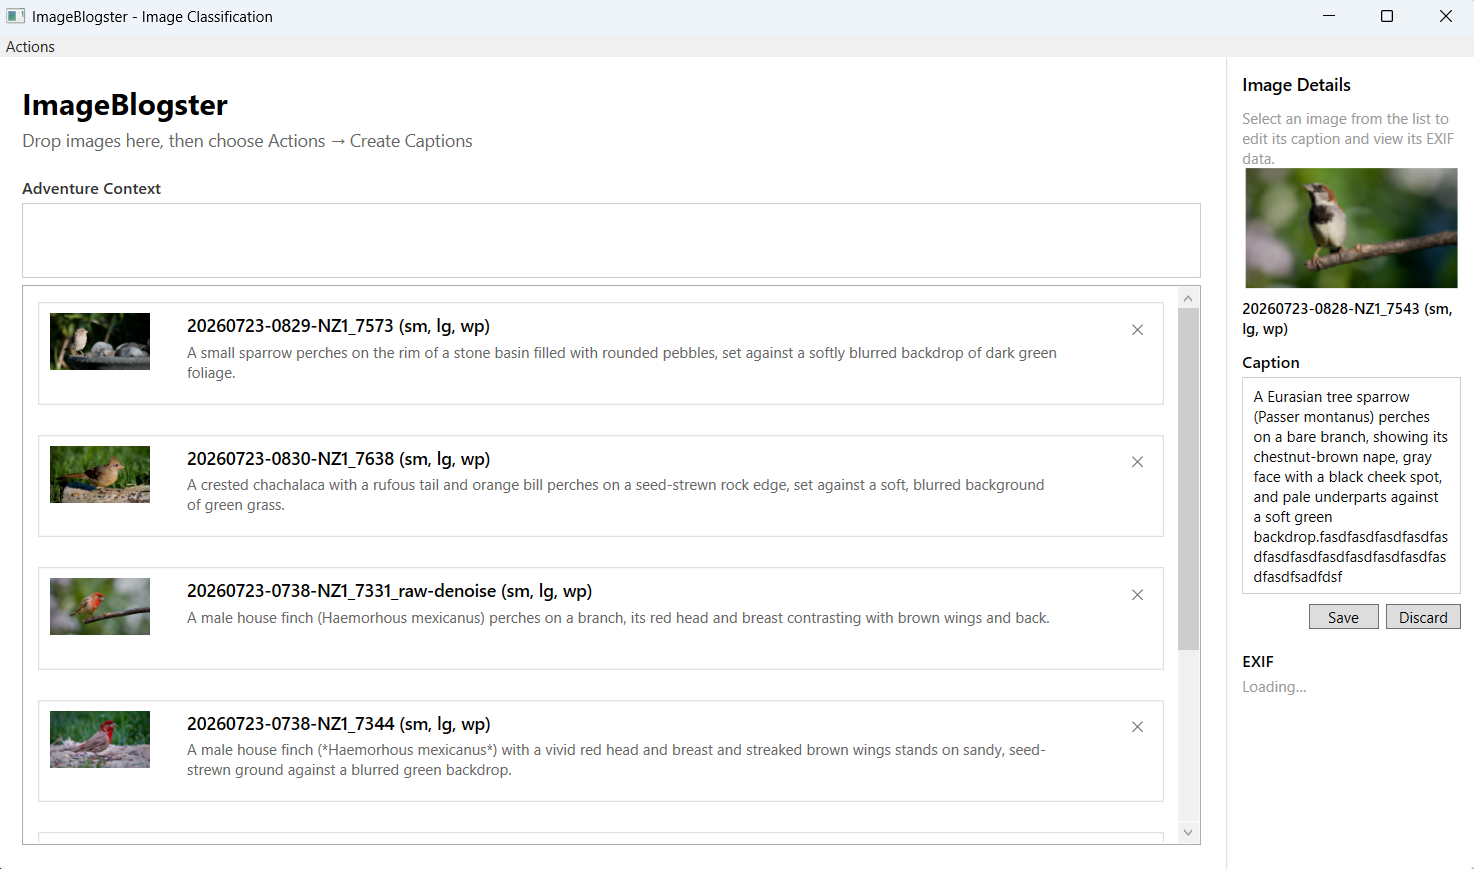Select the crested chachalaca thumbnail
Image resolution: width=1474 pixels, height=869 pixels.
[x=100, y=474]
